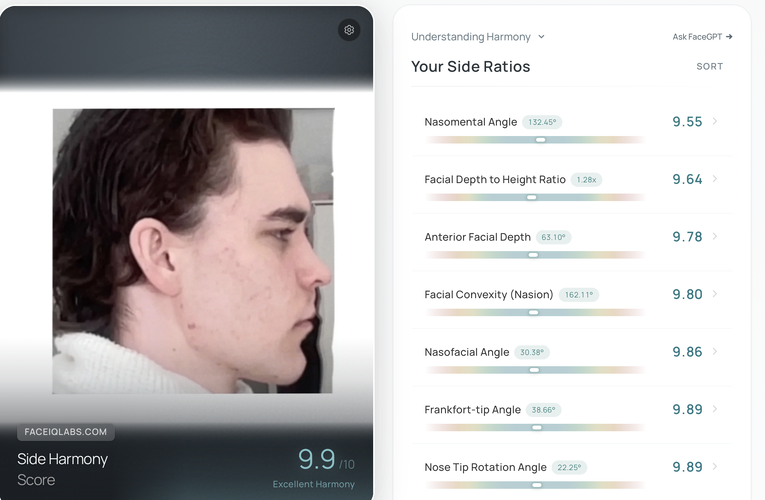Select the Nasomental Angle label

(470, 122)
